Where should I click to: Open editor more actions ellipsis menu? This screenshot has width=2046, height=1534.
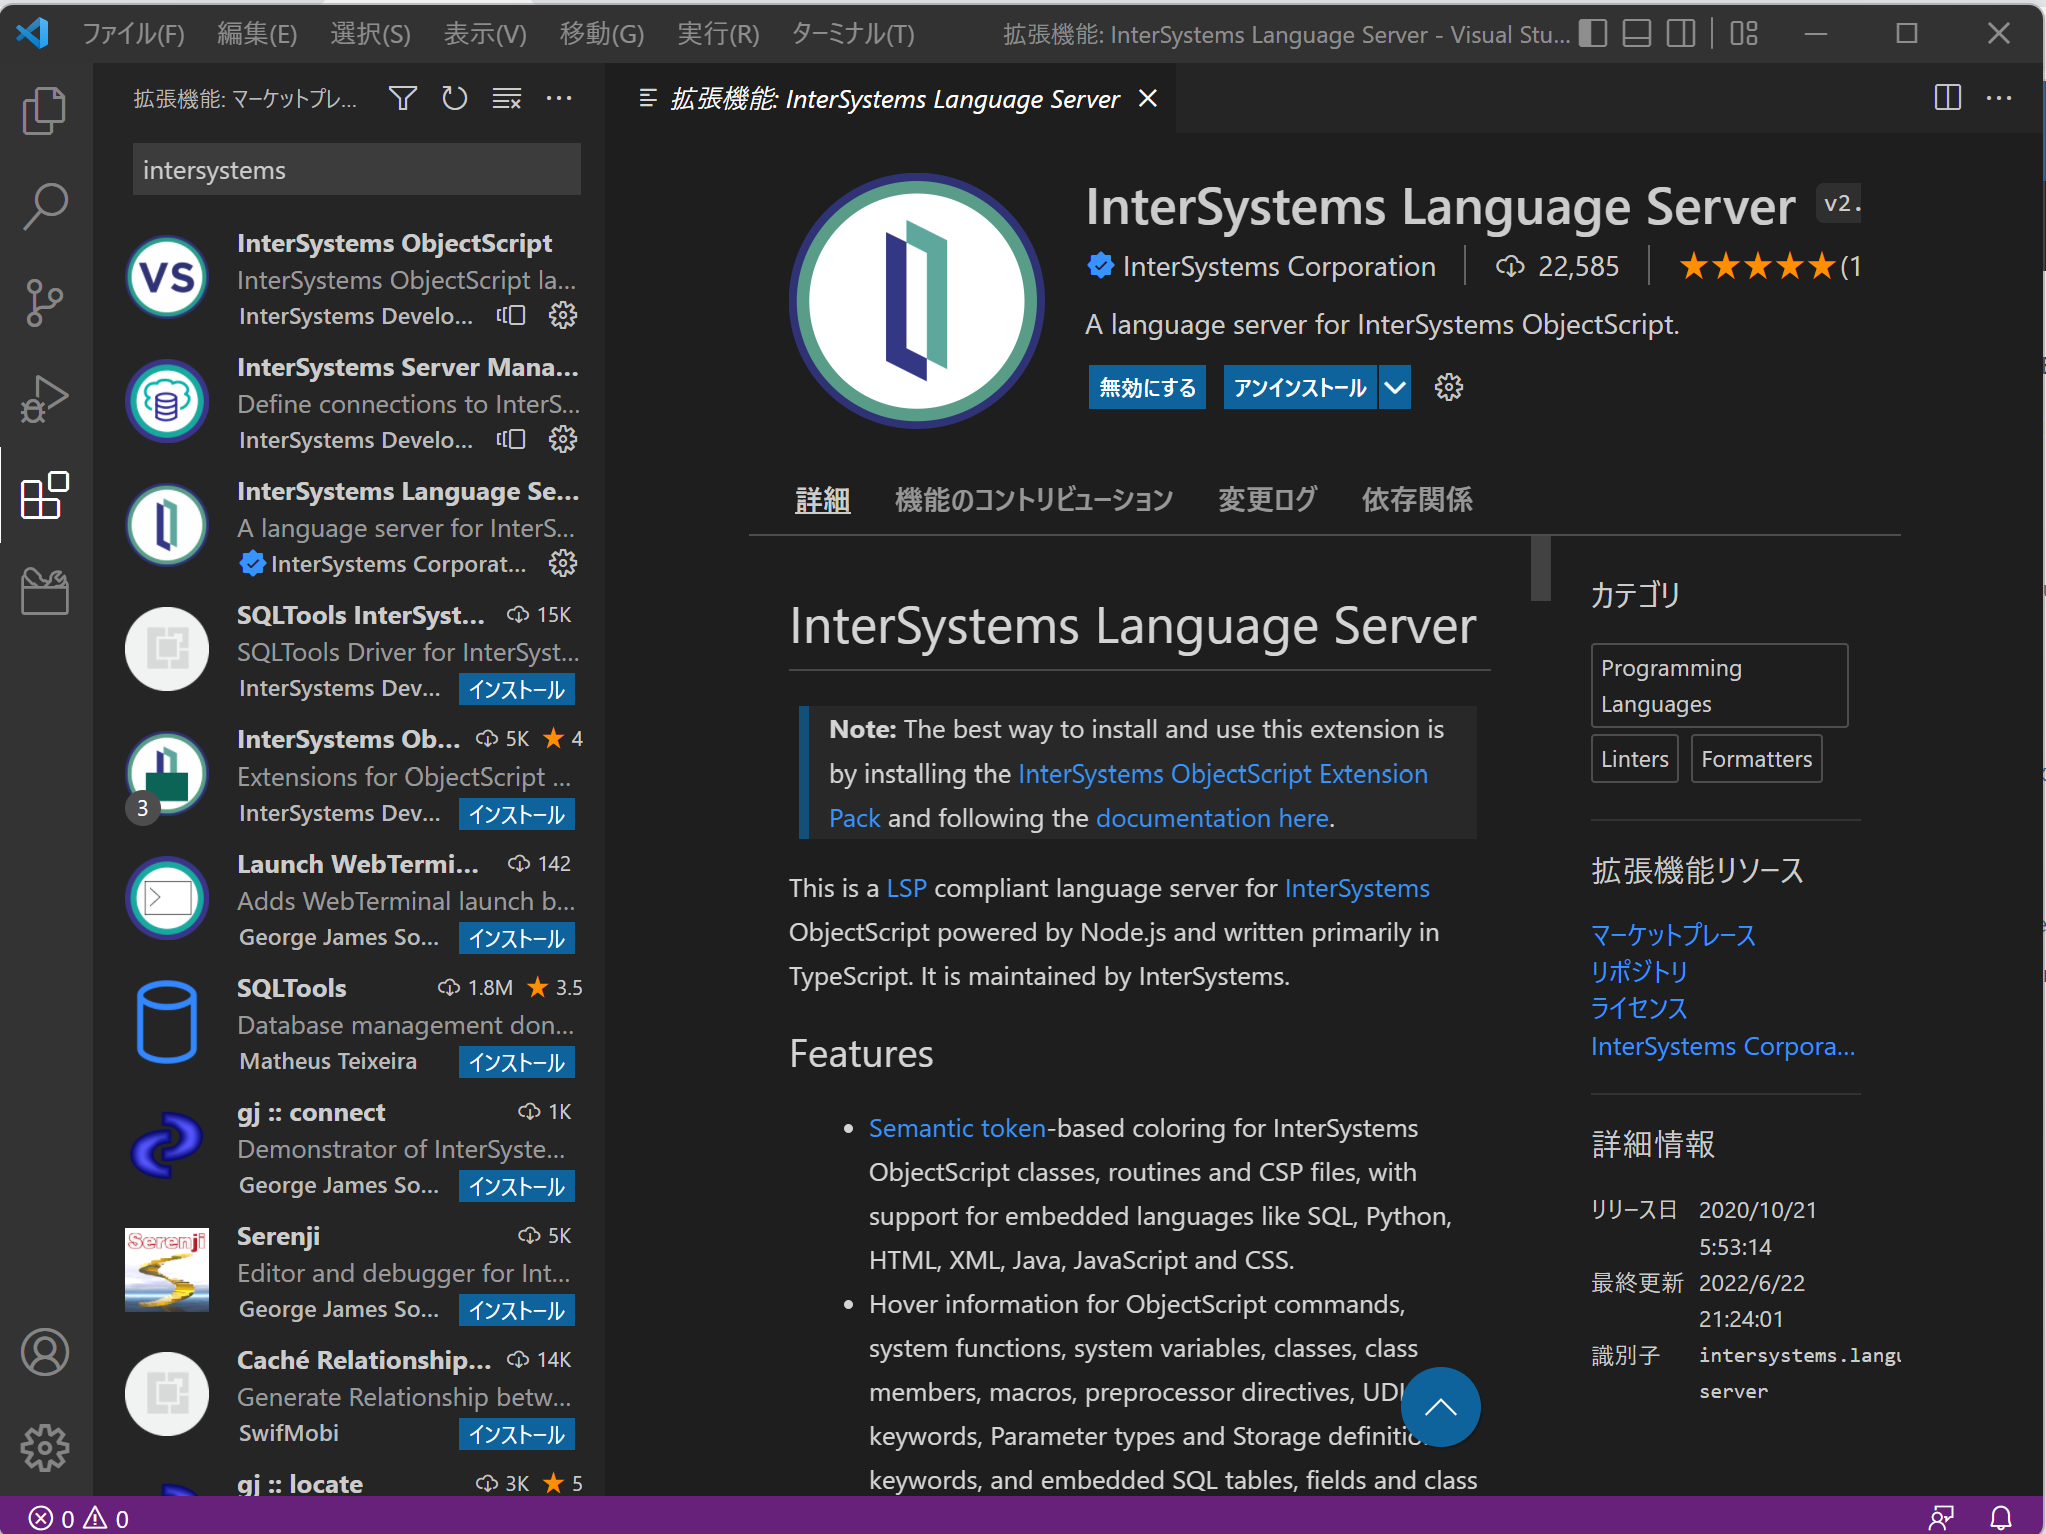tap(1999, 98)
